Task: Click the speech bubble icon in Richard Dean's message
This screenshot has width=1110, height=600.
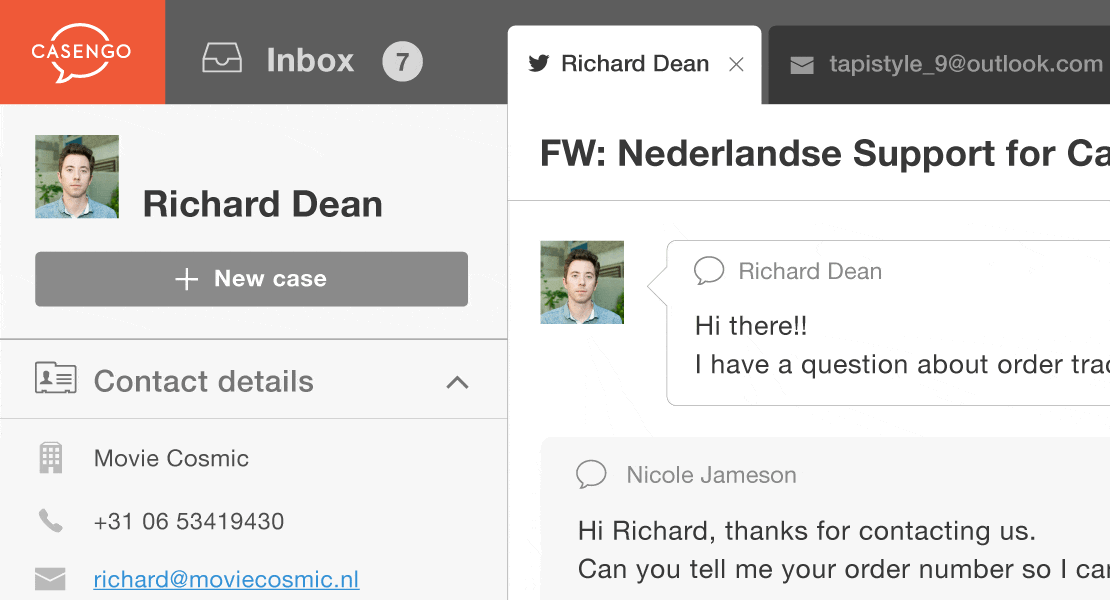Action: [x=709, y=271]
